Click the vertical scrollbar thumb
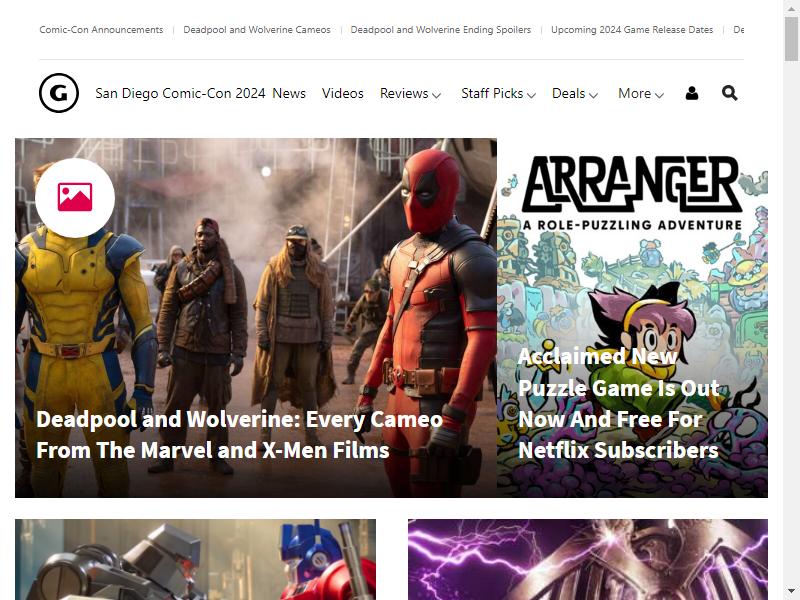Image resolution: width=800 pixels, height=600 pixels. tap(791, 39)
